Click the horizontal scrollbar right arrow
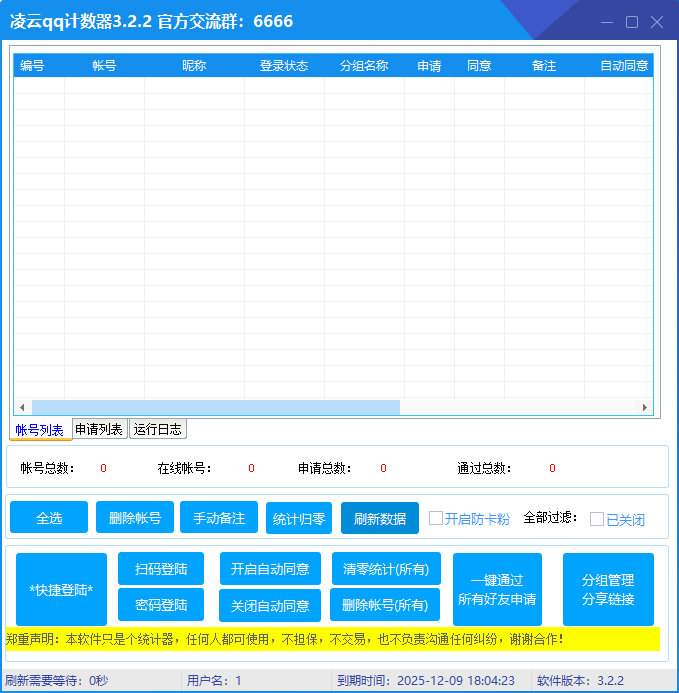The height and width of the screenshot is (693, 679). click(x=645, y=407)
